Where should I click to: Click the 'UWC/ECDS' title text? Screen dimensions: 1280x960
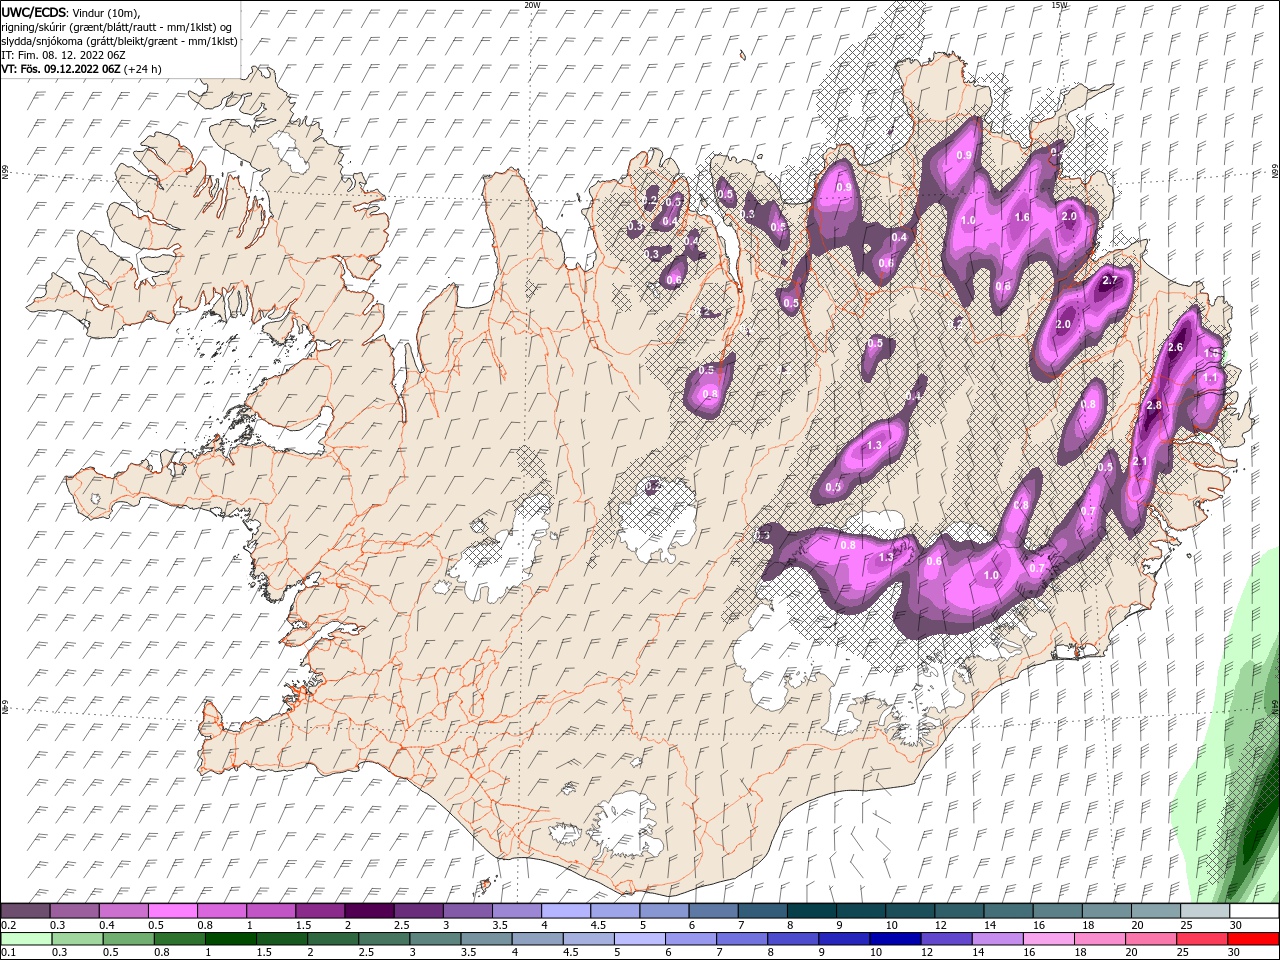[34, 11]
